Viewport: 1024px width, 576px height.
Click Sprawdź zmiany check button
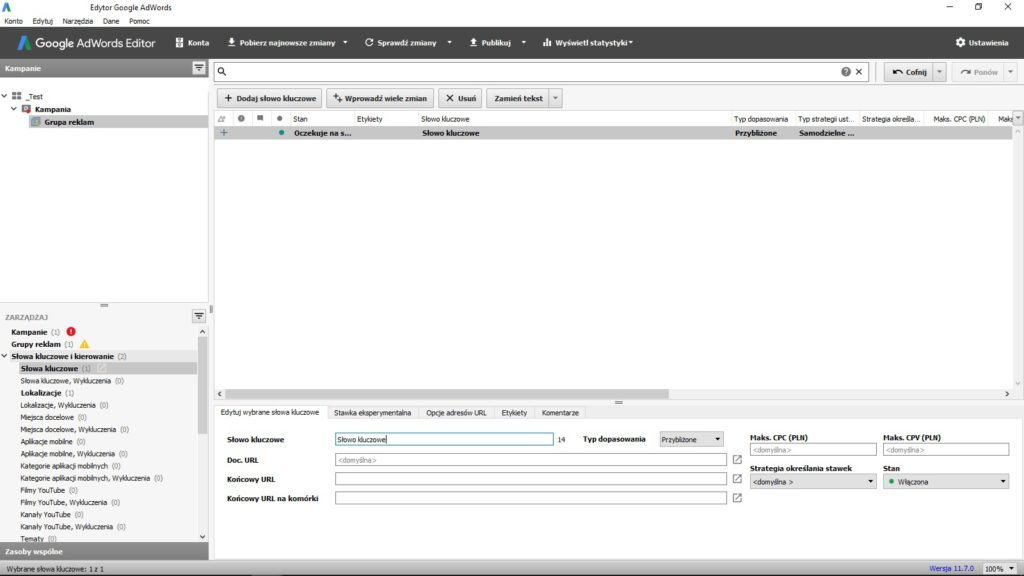(x=400, y=42)
